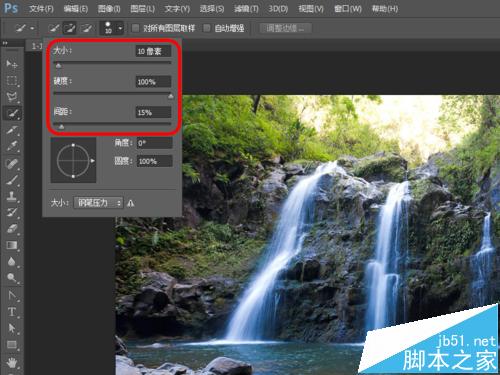The height and width of the screenshot is (375, 500).
Task: Select the Dodge tool
Action: pos(12,278)
